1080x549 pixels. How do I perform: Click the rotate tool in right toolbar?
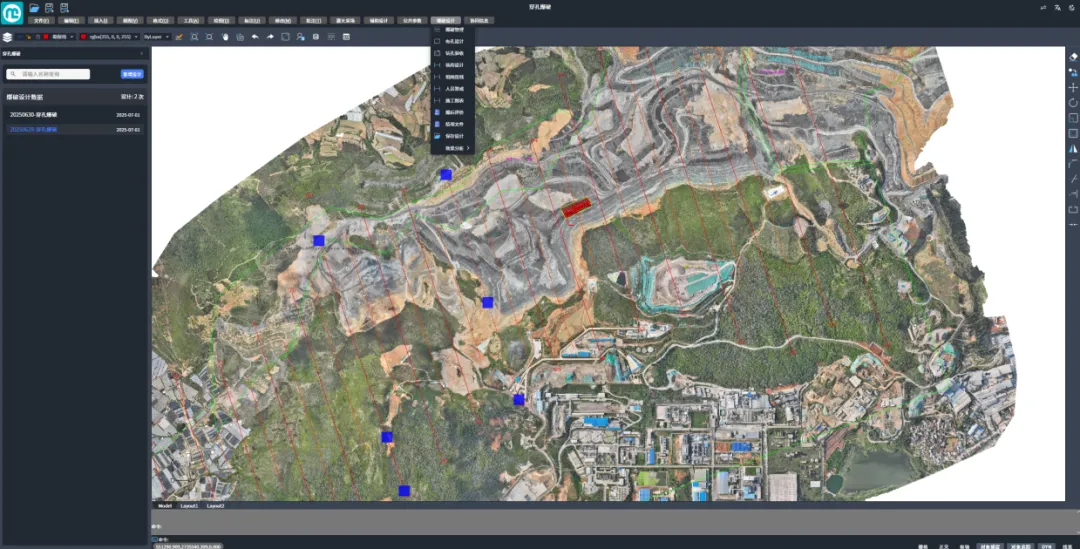click(1073, 103)
